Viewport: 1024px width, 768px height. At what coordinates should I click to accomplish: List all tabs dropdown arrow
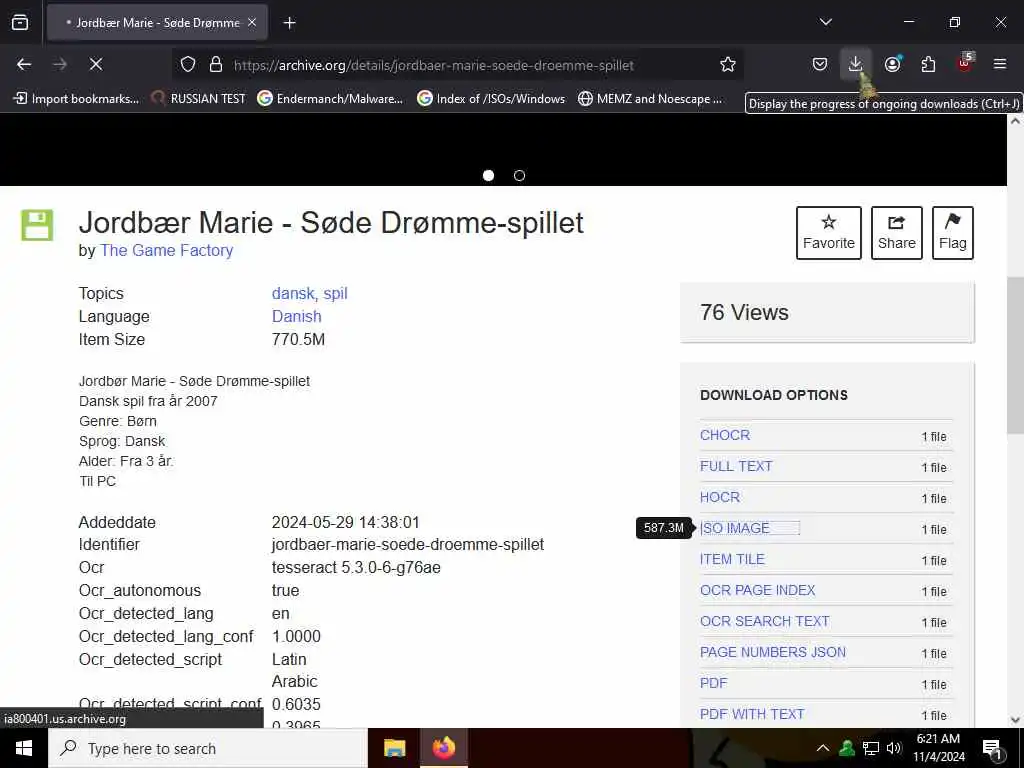(825, 22)
